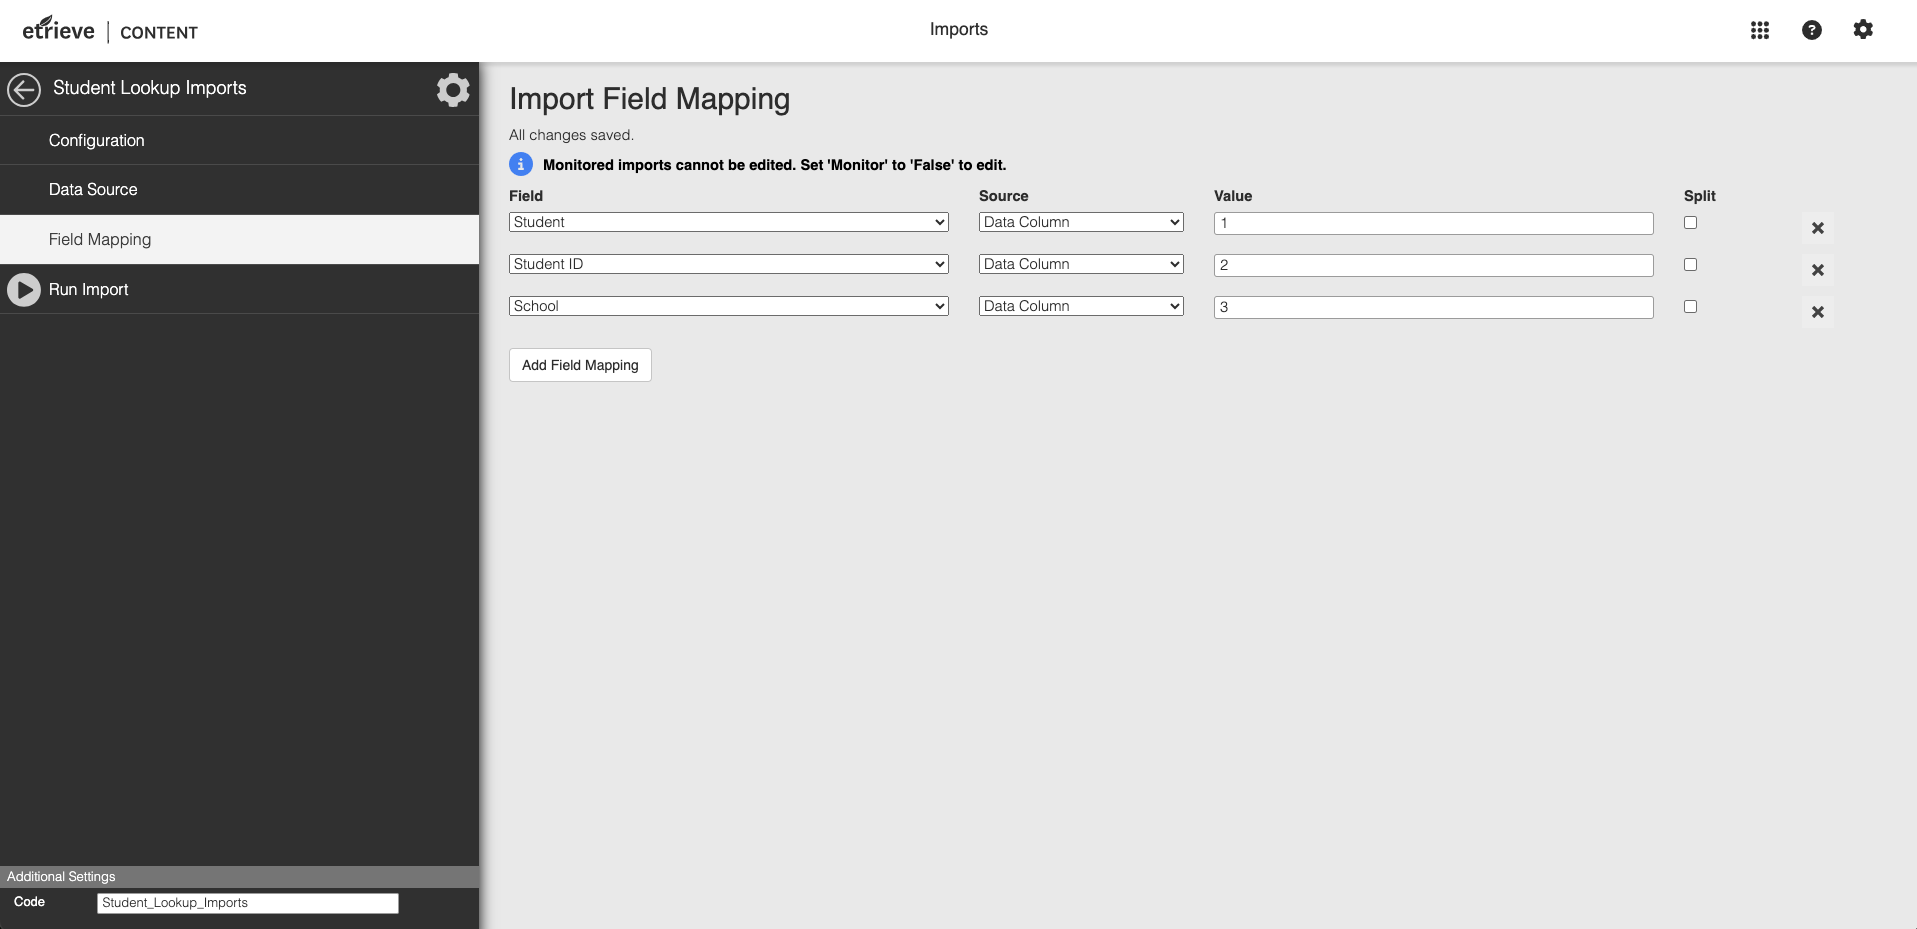Image resolution: width=1917 pixels, height=929 pixels.
Task: Open the Student field dropdown
Action: click(727, 222)
